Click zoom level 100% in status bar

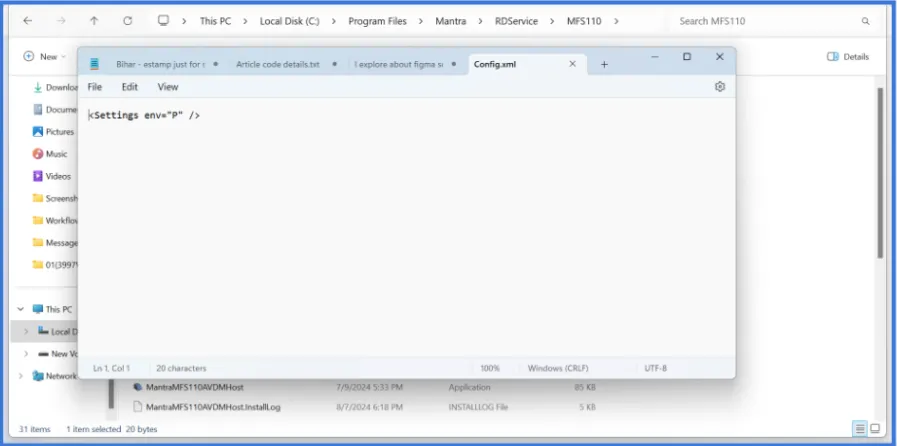[490, 368]
